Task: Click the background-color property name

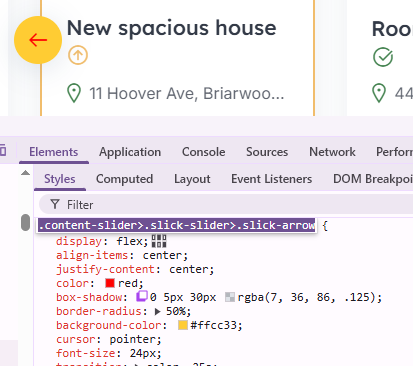Action: [109, 325]
